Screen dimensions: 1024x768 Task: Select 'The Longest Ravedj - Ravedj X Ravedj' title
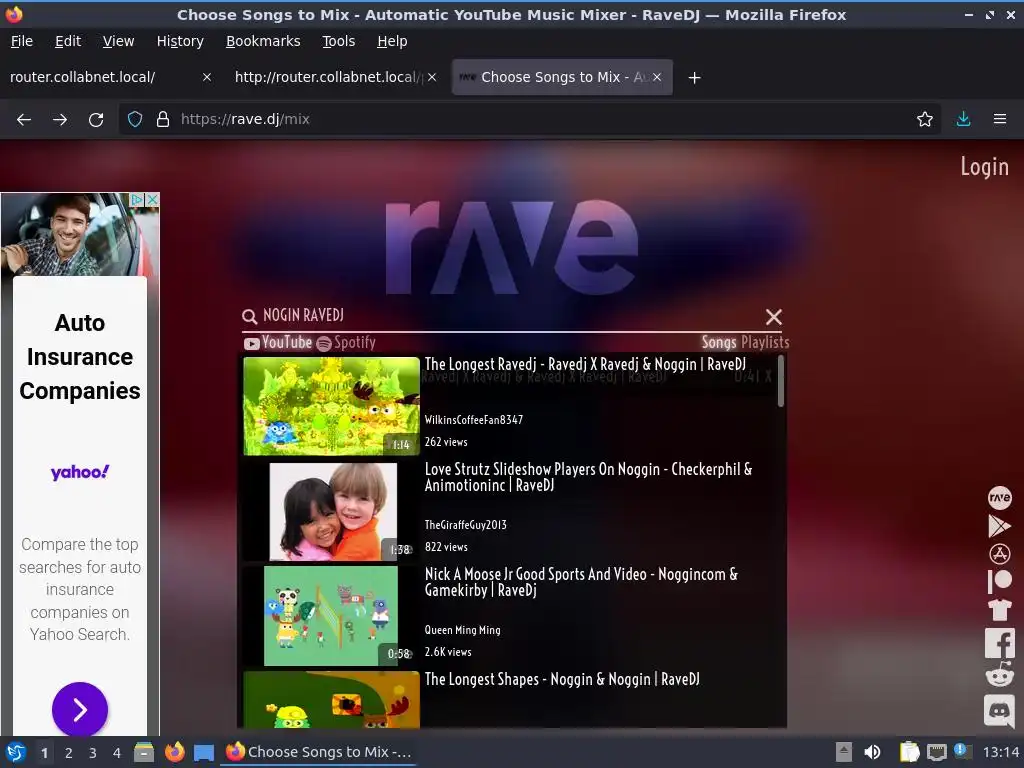tap(585, 364)
